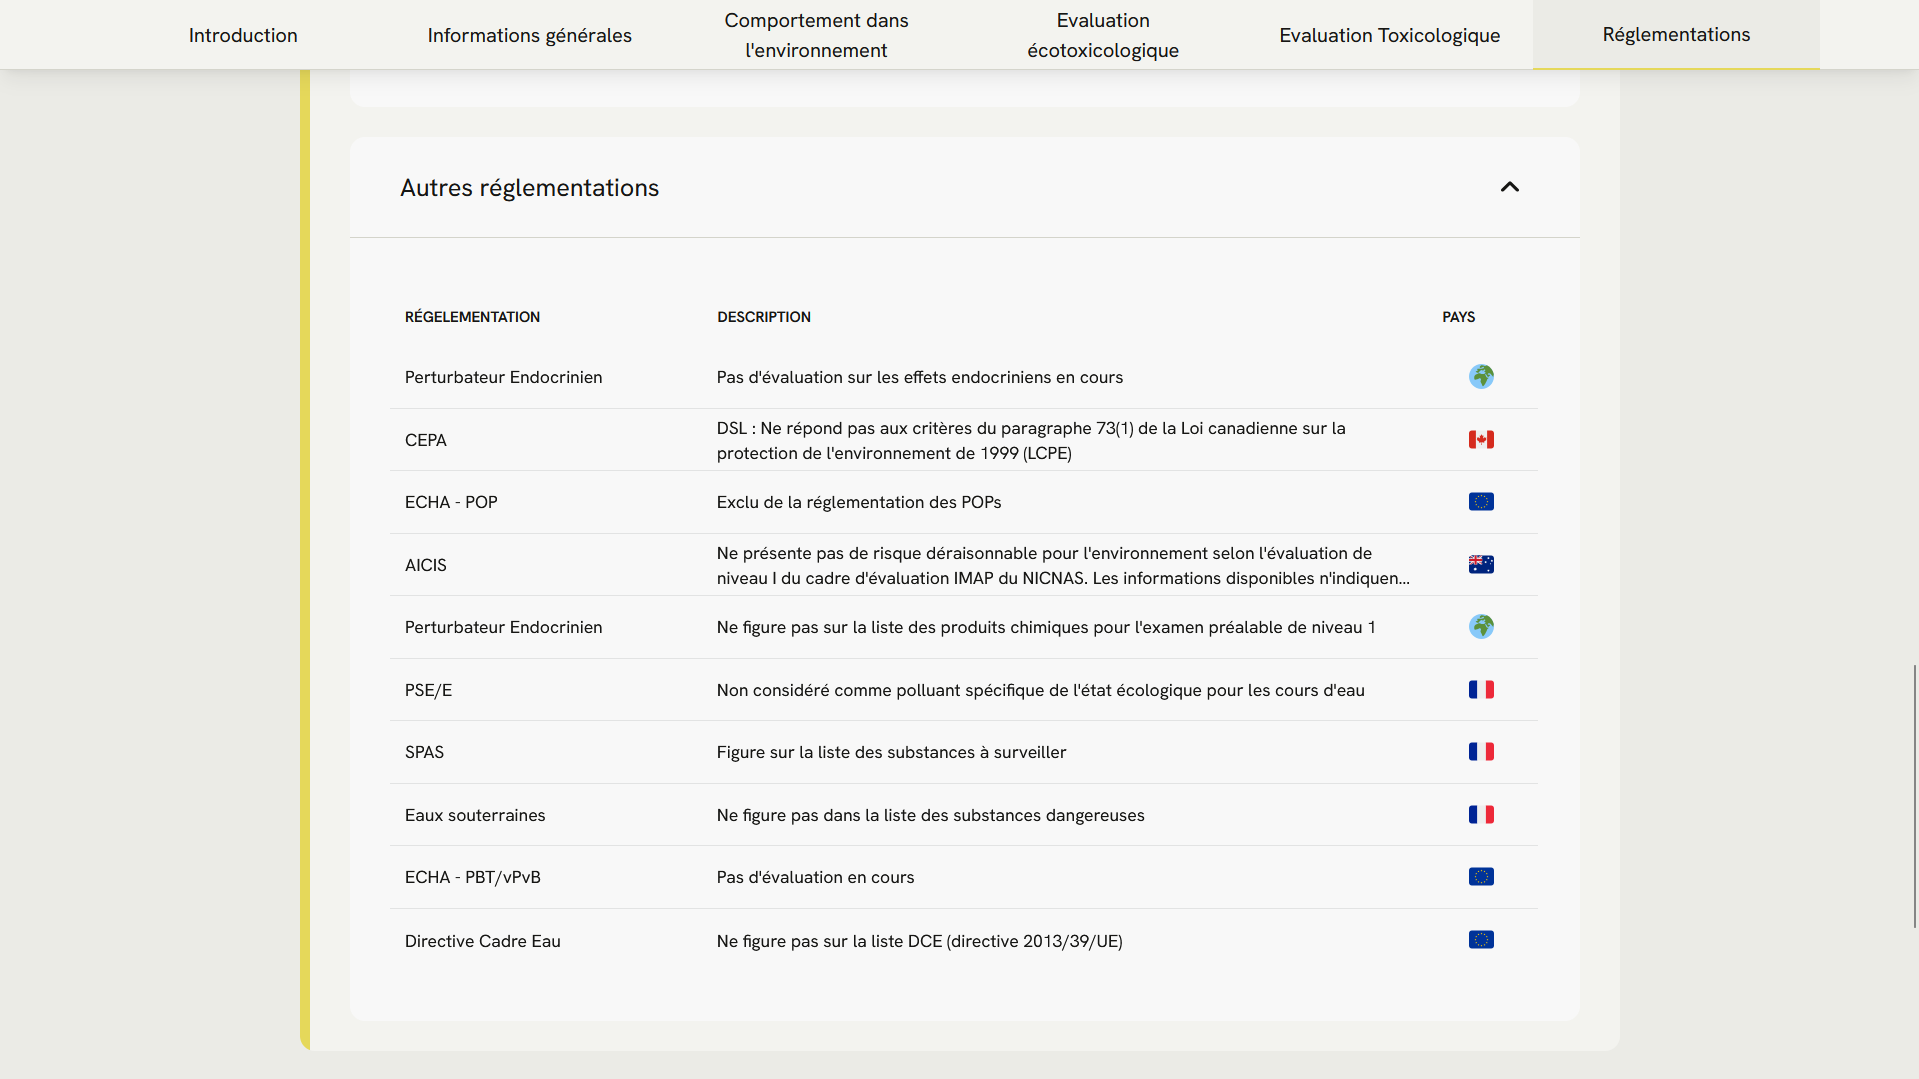Screen dimensions: 1919x1079
Task: Click the Canada flag in CEPA row
Action: [x=1481, y=440]
